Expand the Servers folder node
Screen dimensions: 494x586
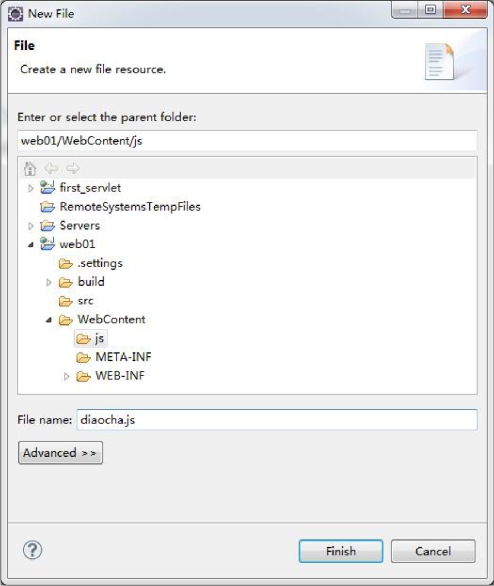click(31, 226)
